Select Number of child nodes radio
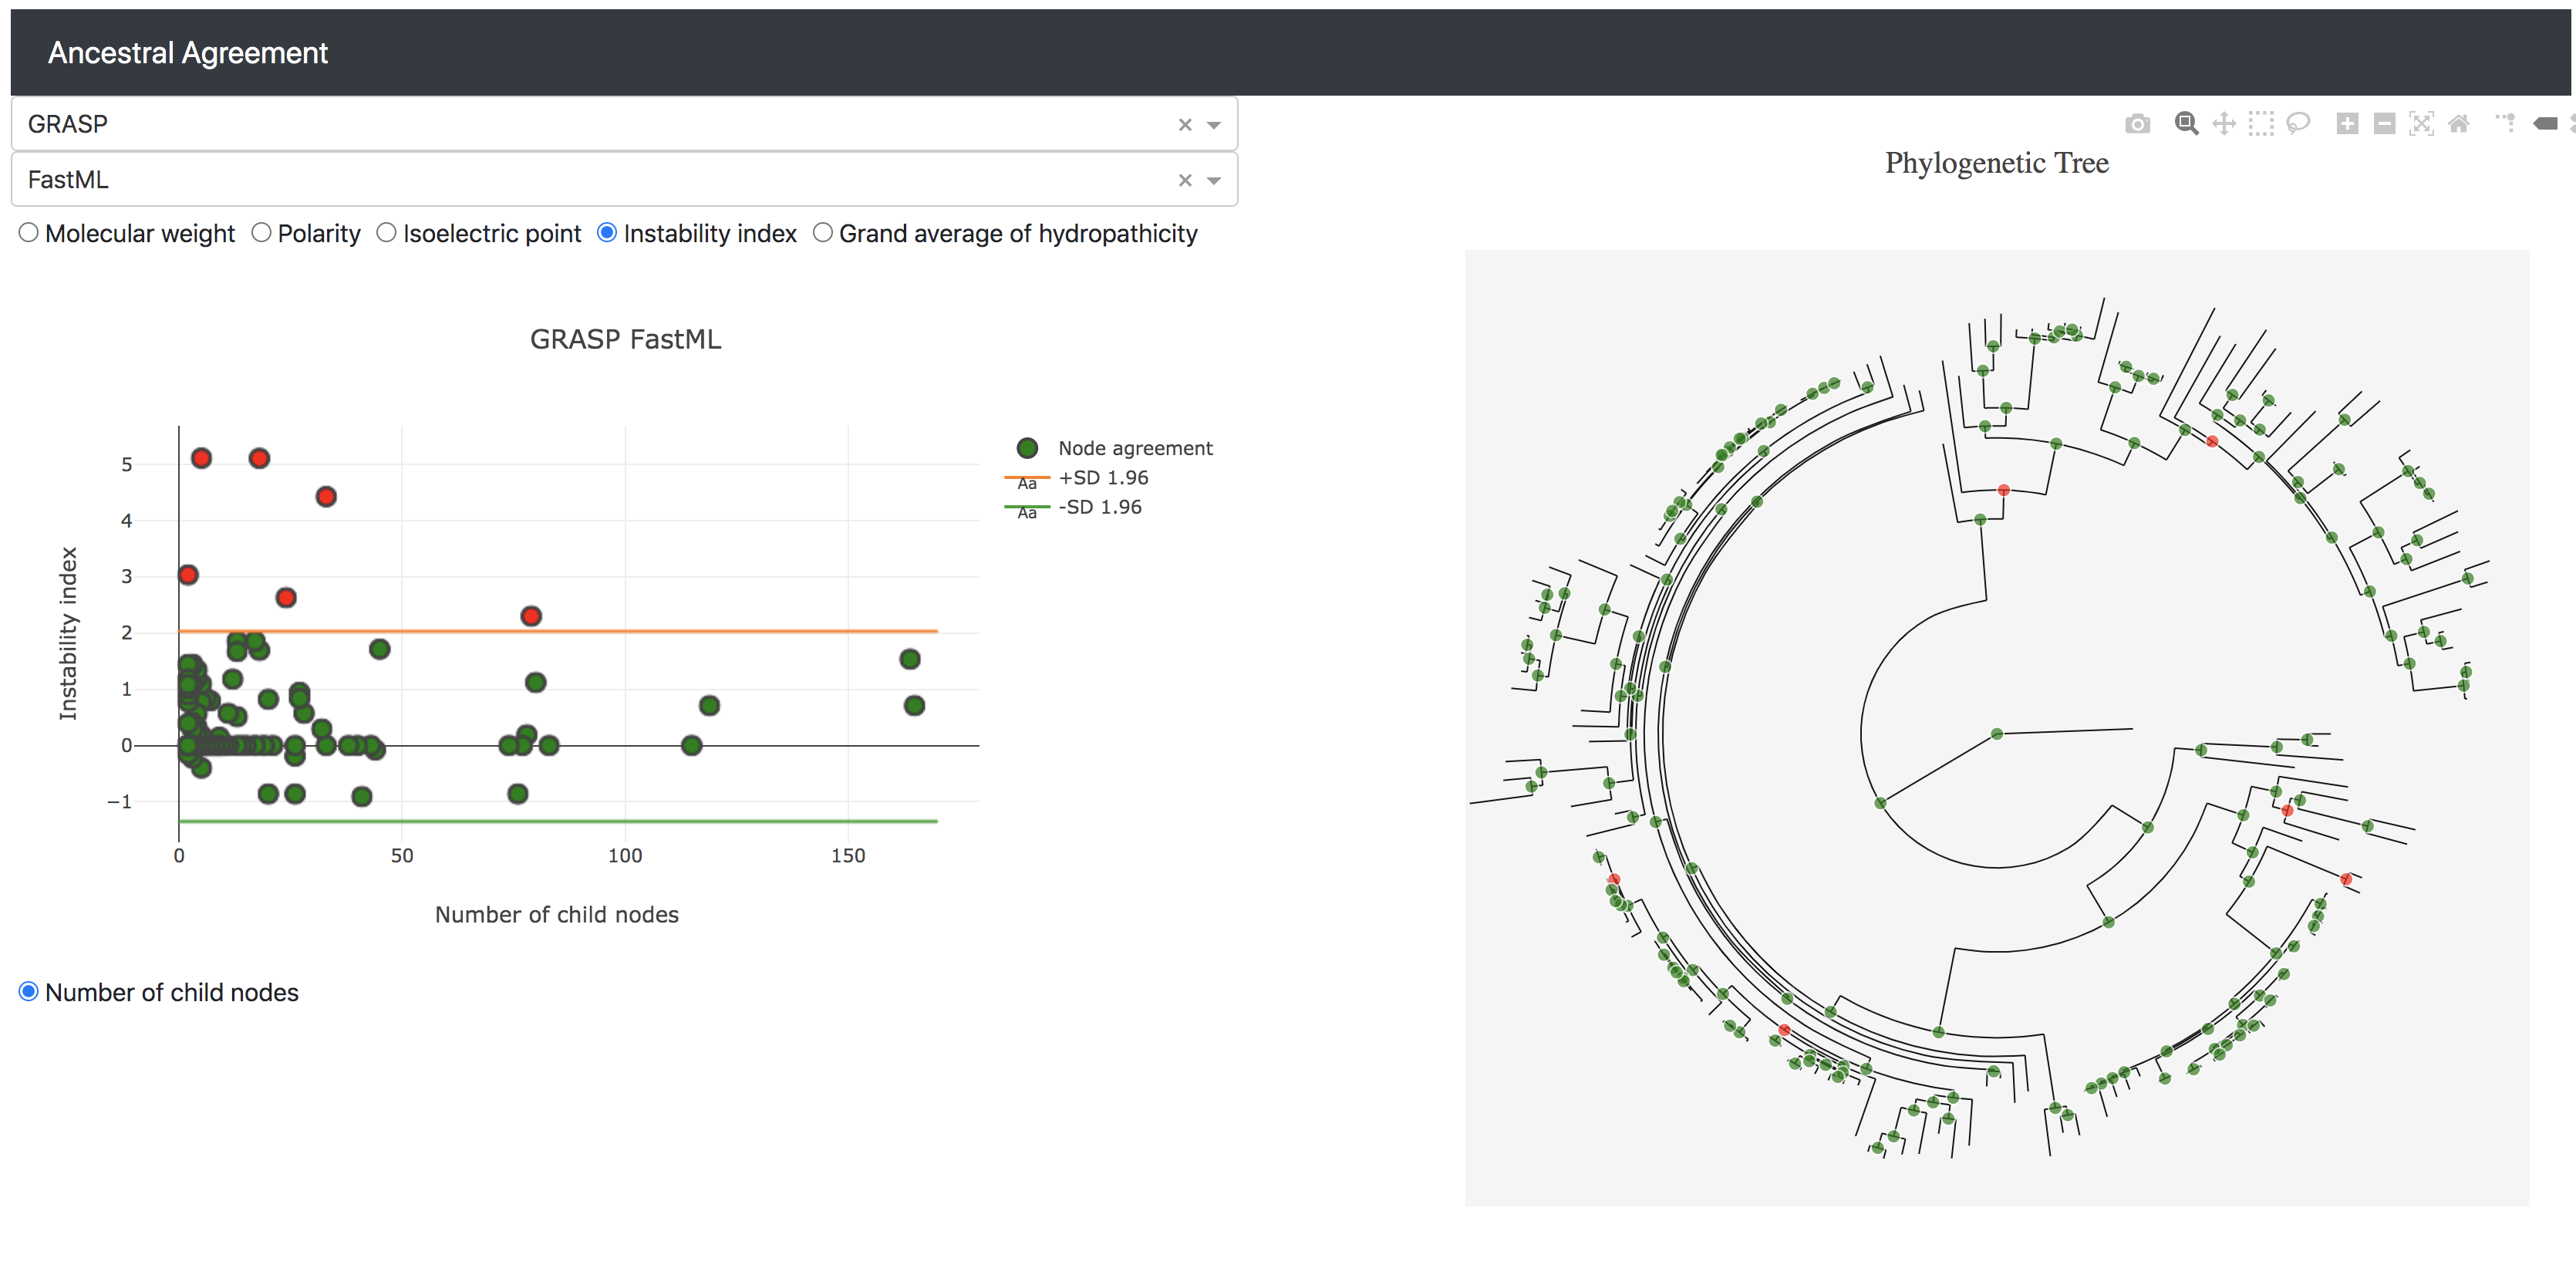This screenshot has width=2576, height=1265. pyautogui.click(x=29, y=991)
